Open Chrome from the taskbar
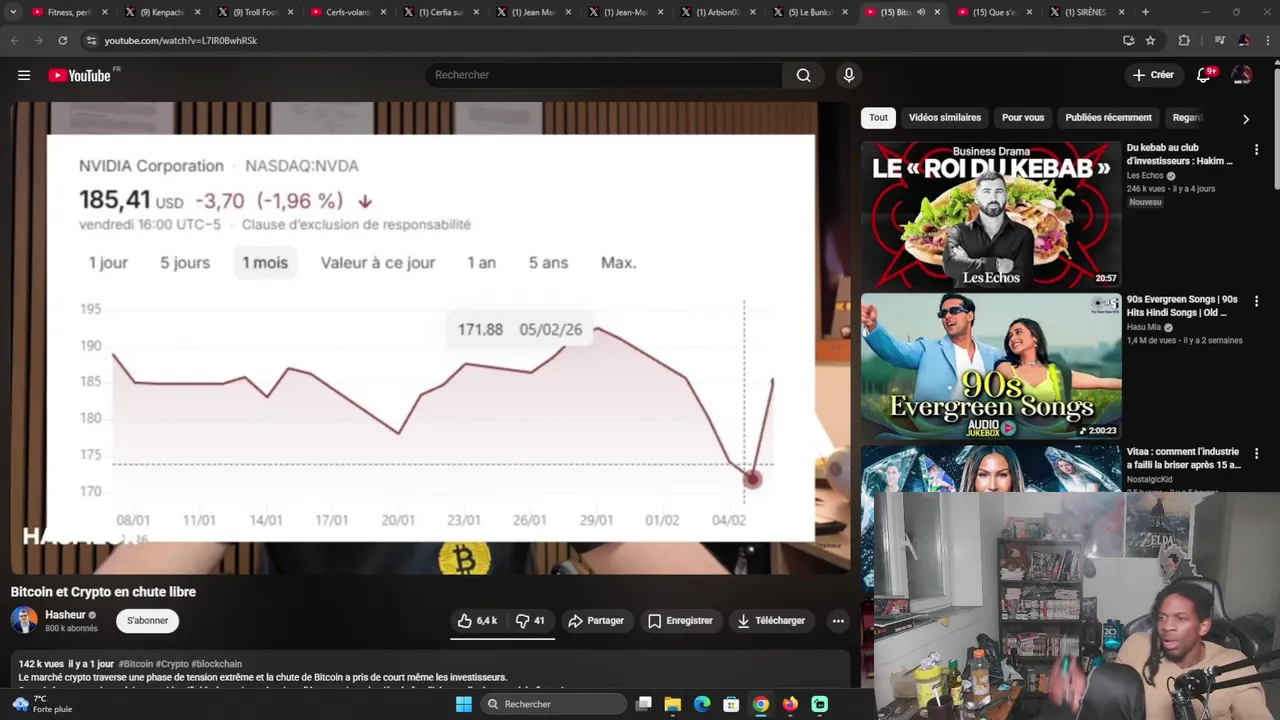The width and height of the screenshot is (1280, 720). pyautogui.click(x=761, y=704)
